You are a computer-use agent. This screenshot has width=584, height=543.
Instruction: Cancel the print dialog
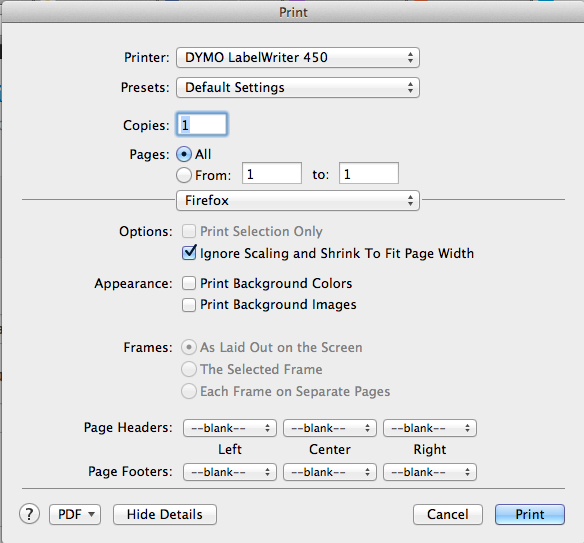pos(447,514)
